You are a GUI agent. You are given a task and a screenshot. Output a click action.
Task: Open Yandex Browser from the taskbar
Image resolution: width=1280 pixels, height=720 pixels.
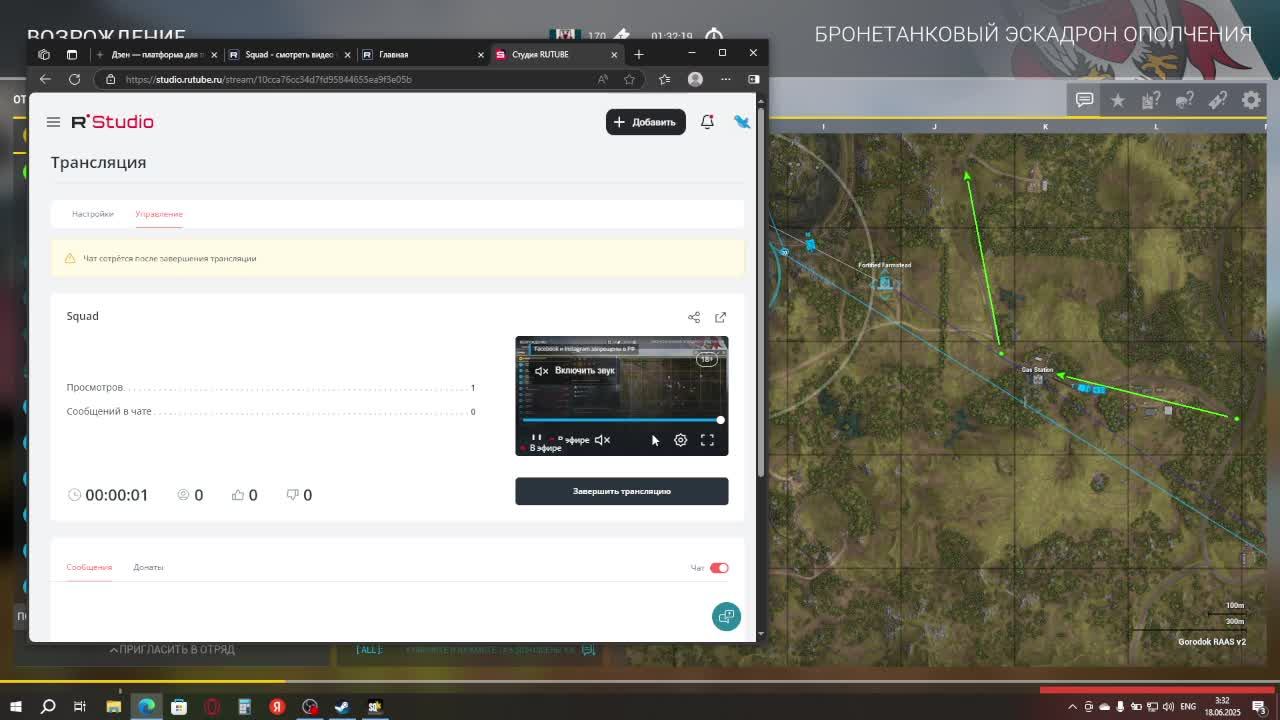277,707
